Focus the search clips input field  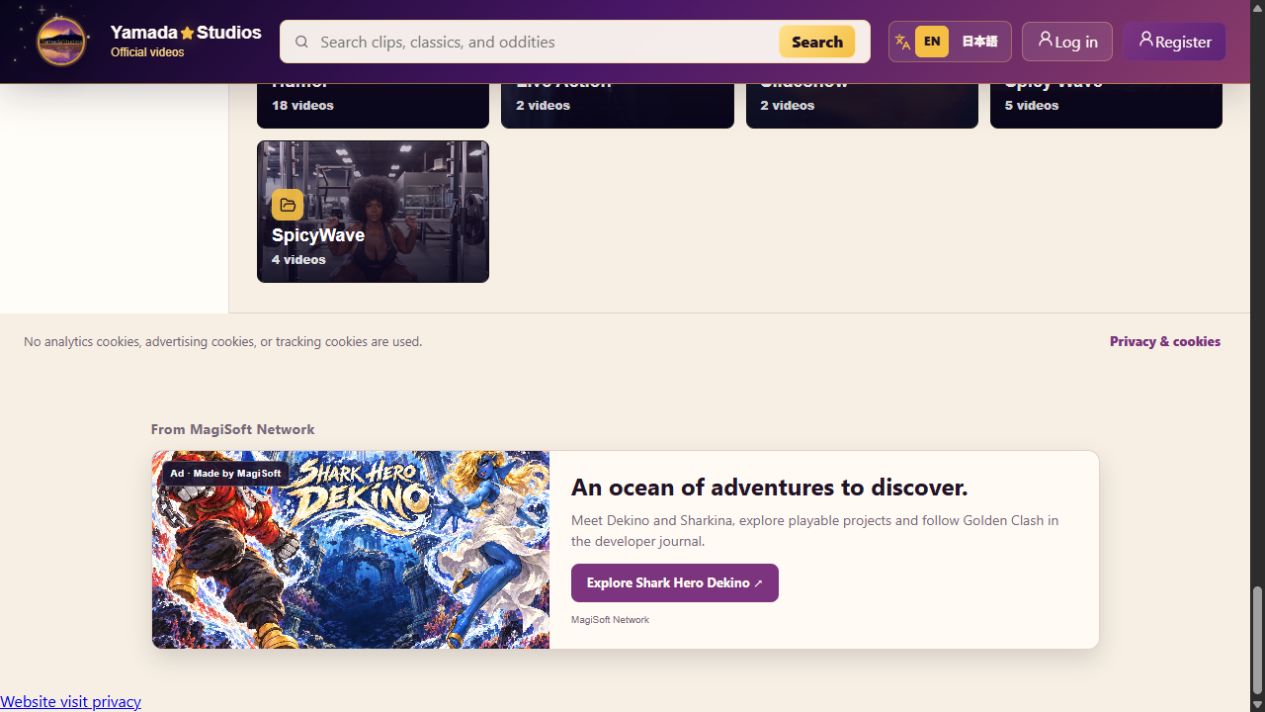[x=543, y=42]
